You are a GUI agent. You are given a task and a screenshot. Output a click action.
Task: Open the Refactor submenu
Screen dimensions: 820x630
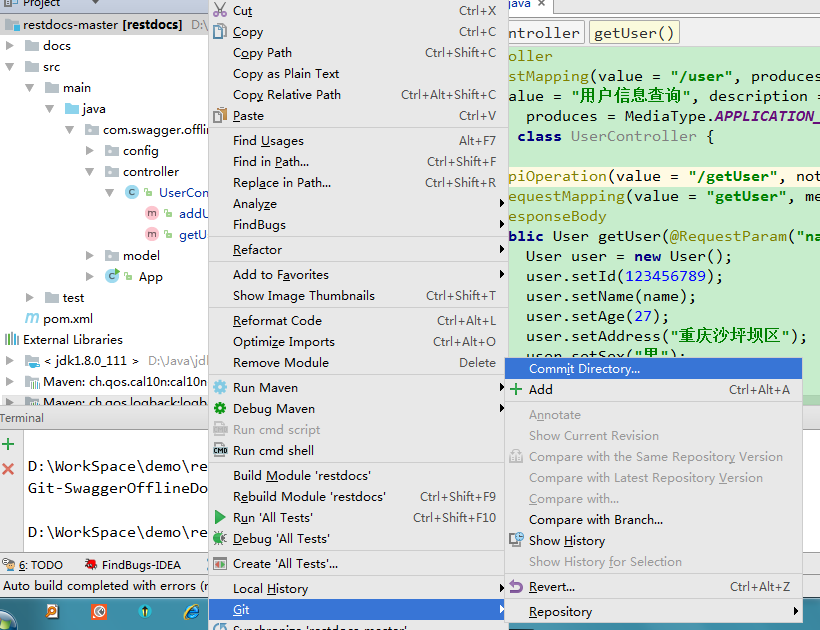(x=358, y=249)
